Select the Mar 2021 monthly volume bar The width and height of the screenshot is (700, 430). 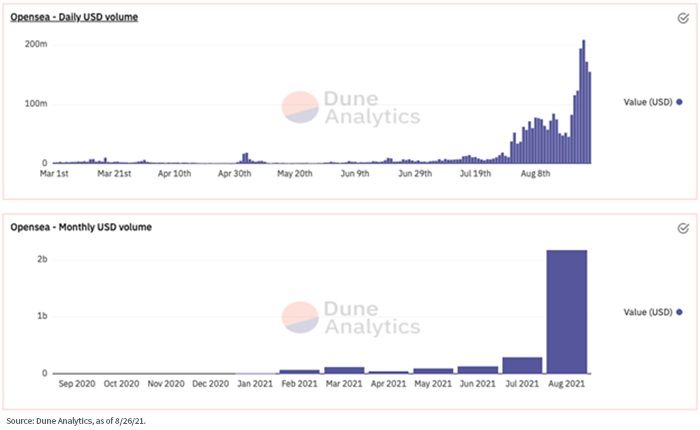[x=344, y=370]
